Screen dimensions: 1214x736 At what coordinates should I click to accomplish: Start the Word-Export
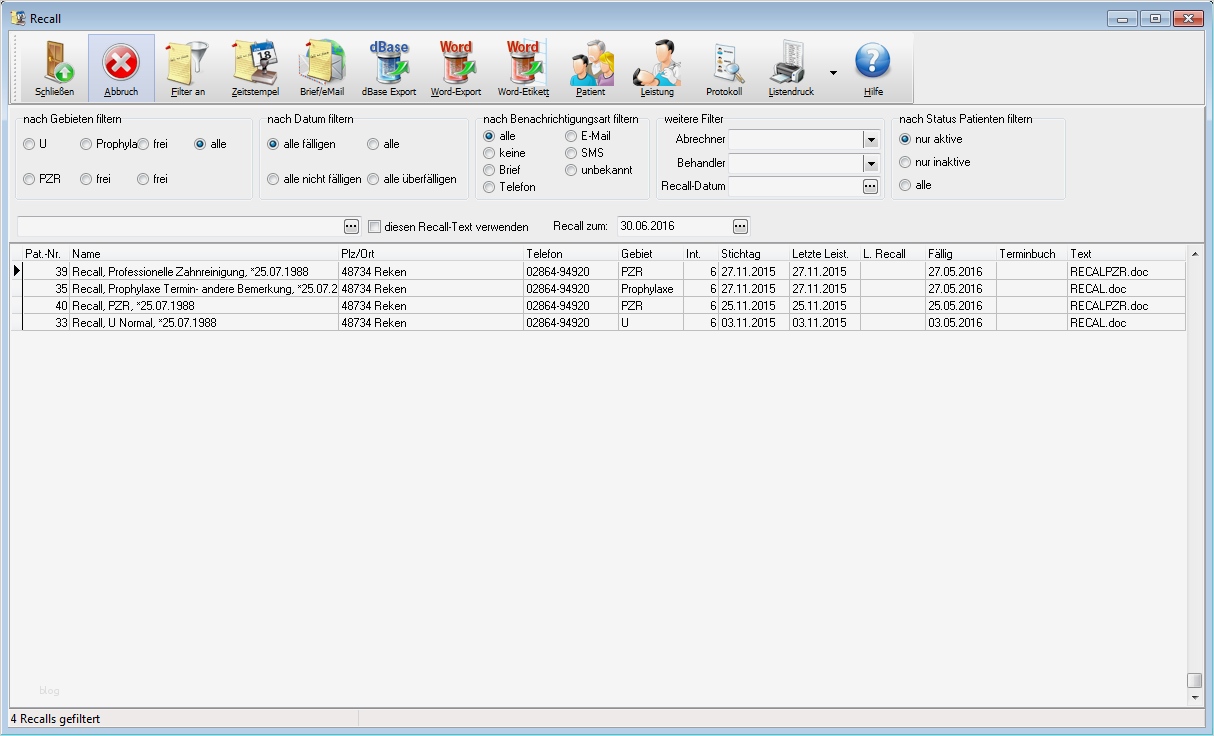[456, 63]
